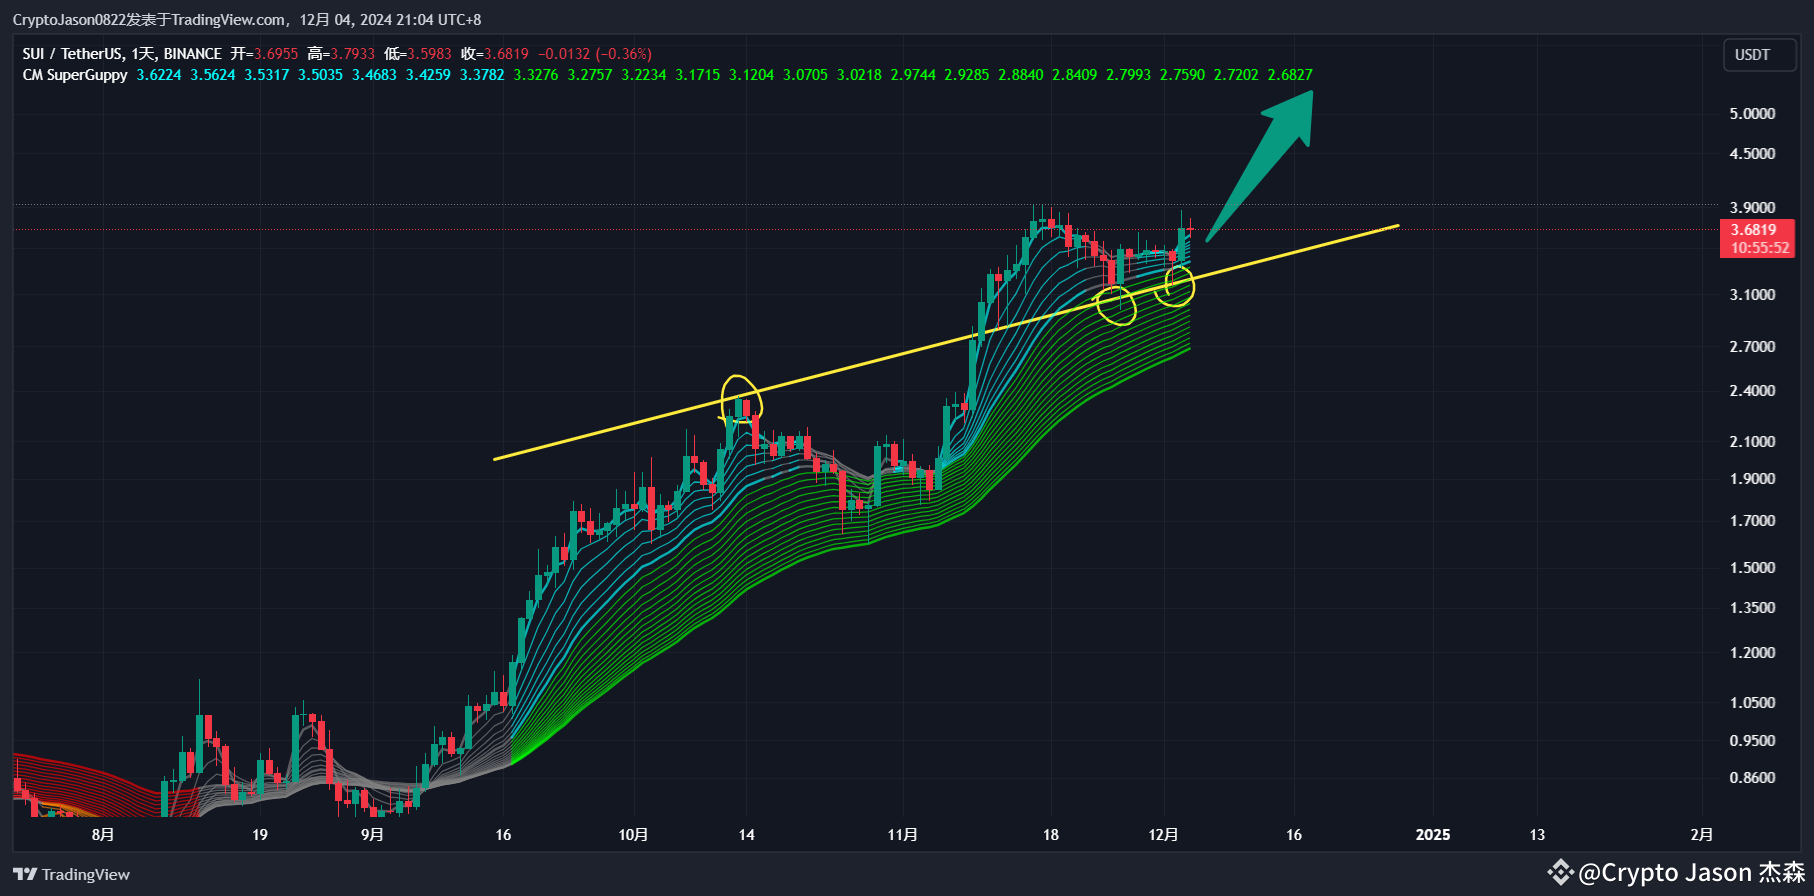This screenshot has width=1814, height=896.
Task: Click the low value 3.5983
Action: [429, 54]
